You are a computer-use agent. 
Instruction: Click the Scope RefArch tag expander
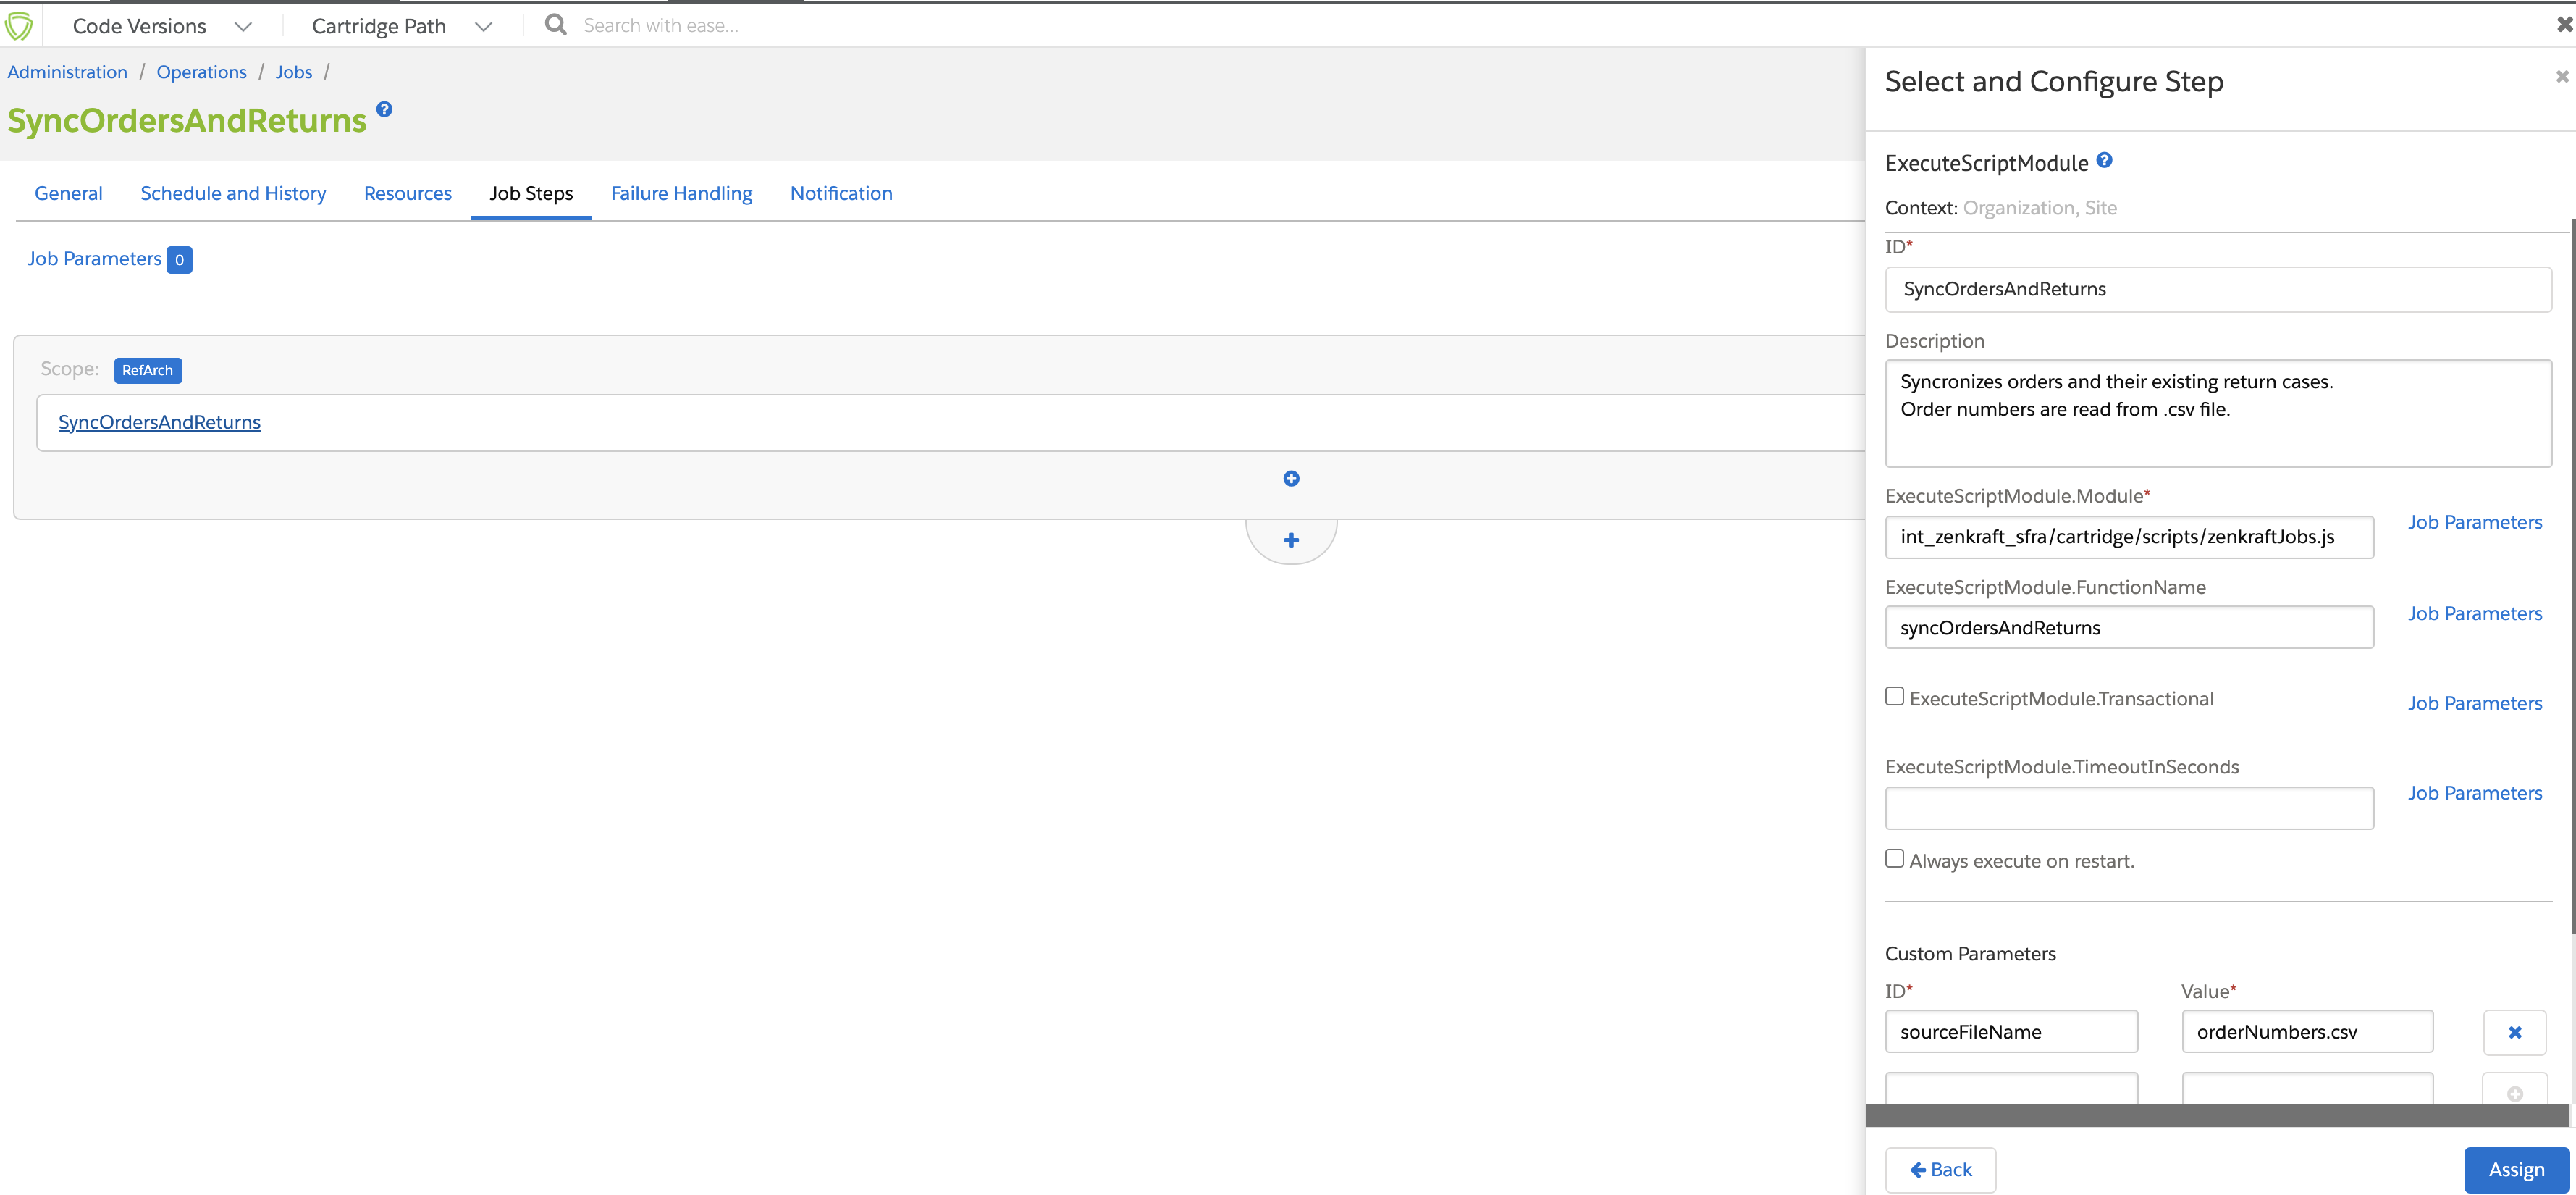click(146, 368)
